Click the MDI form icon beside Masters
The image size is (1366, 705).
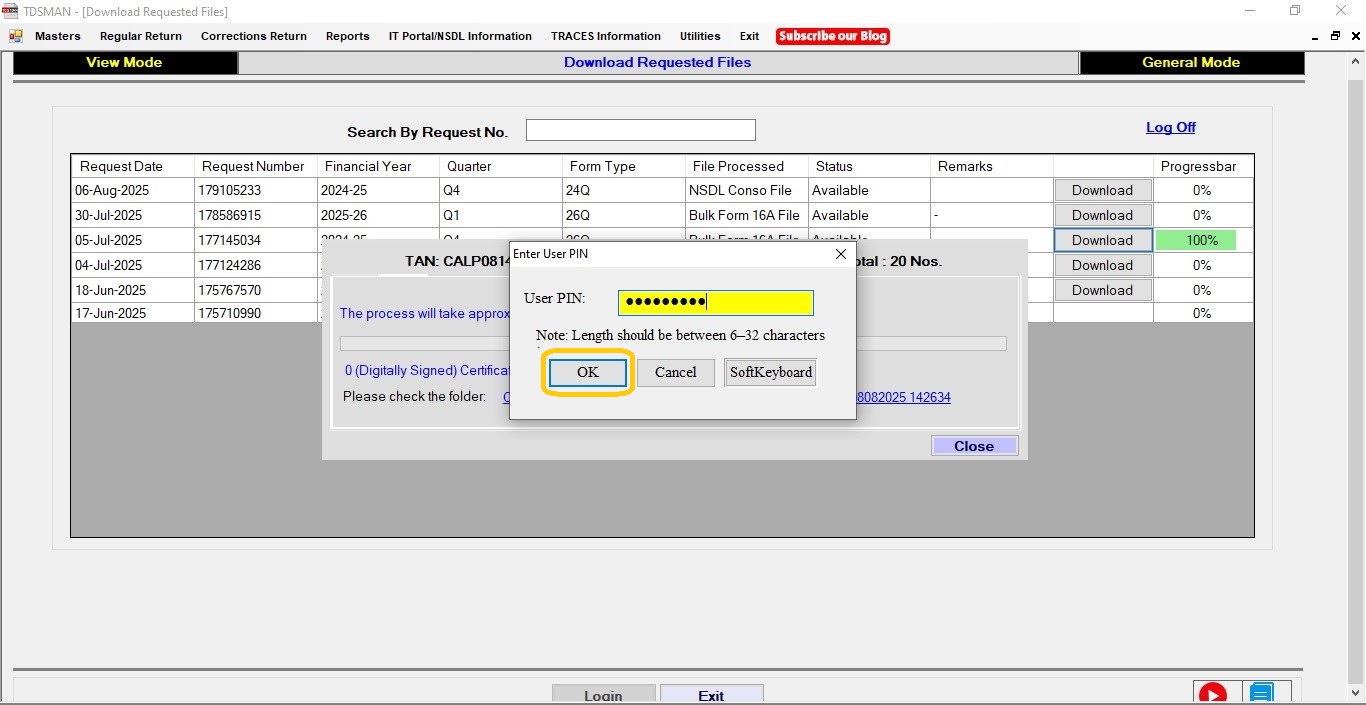pyautogui.click(x=16, y=36)
